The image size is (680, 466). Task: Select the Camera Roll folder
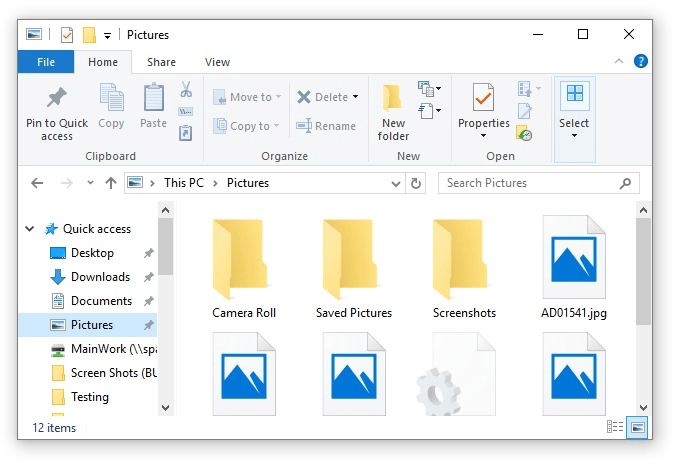pyautogui.click(x=244, y=269)
